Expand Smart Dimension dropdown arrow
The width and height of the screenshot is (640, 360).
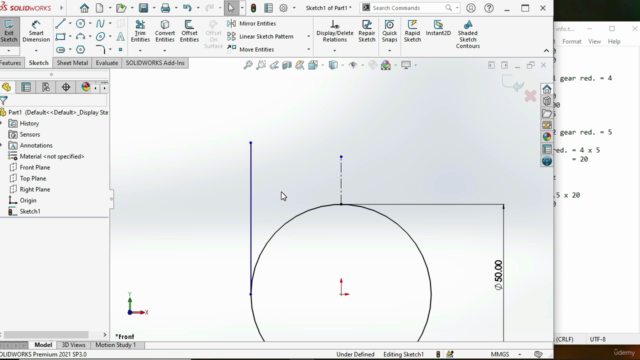[36, 50]
